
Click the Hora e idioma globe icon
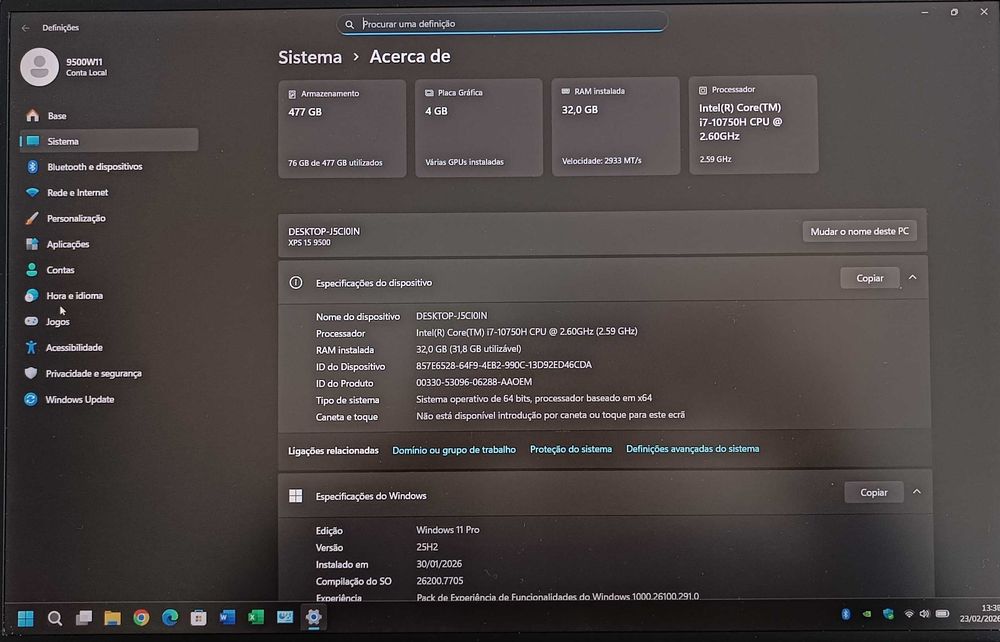pos(31,295)
